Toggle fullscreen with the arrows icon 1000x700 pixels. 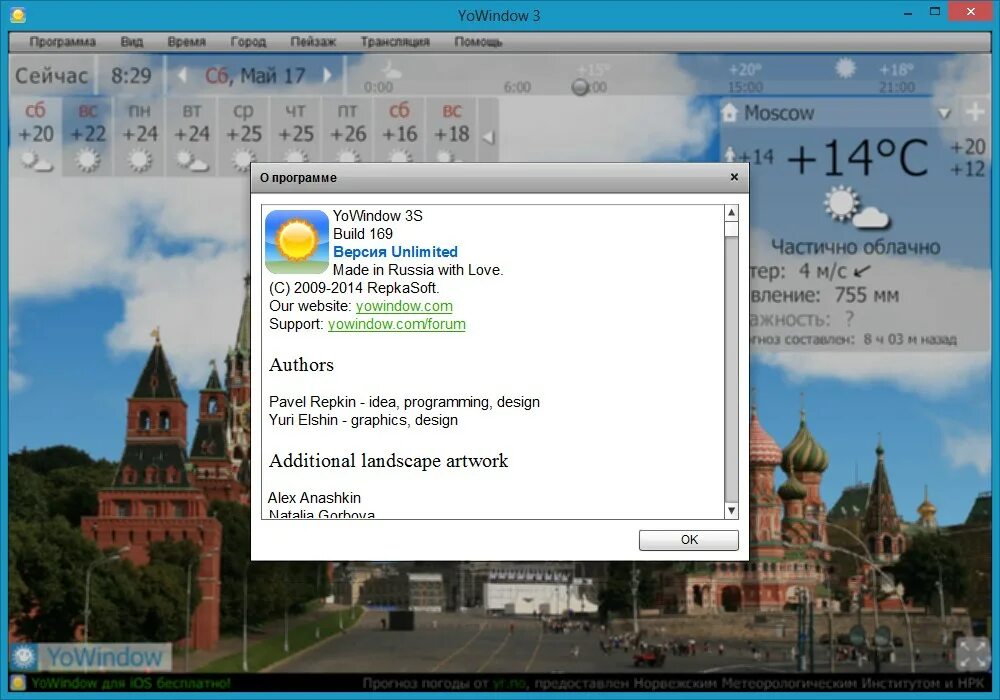972,655
